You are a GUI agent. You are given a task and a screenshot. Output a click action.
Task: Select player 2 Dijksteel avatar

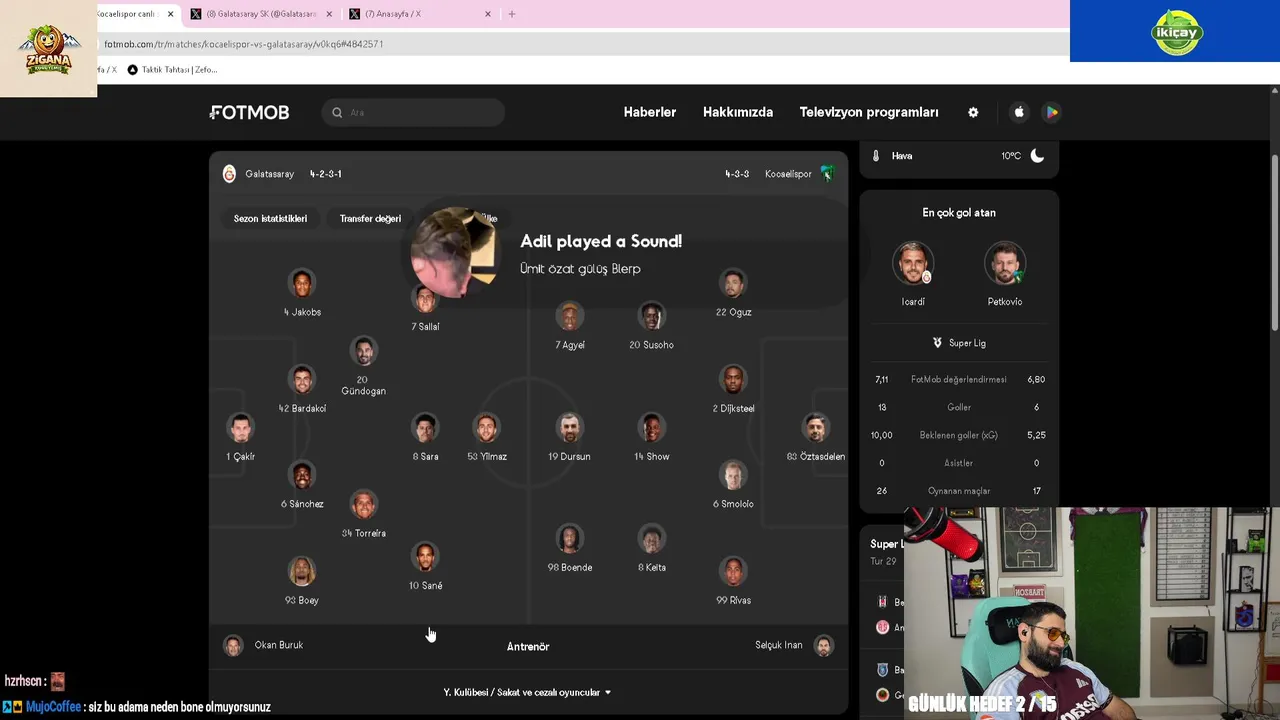point(733,380)
